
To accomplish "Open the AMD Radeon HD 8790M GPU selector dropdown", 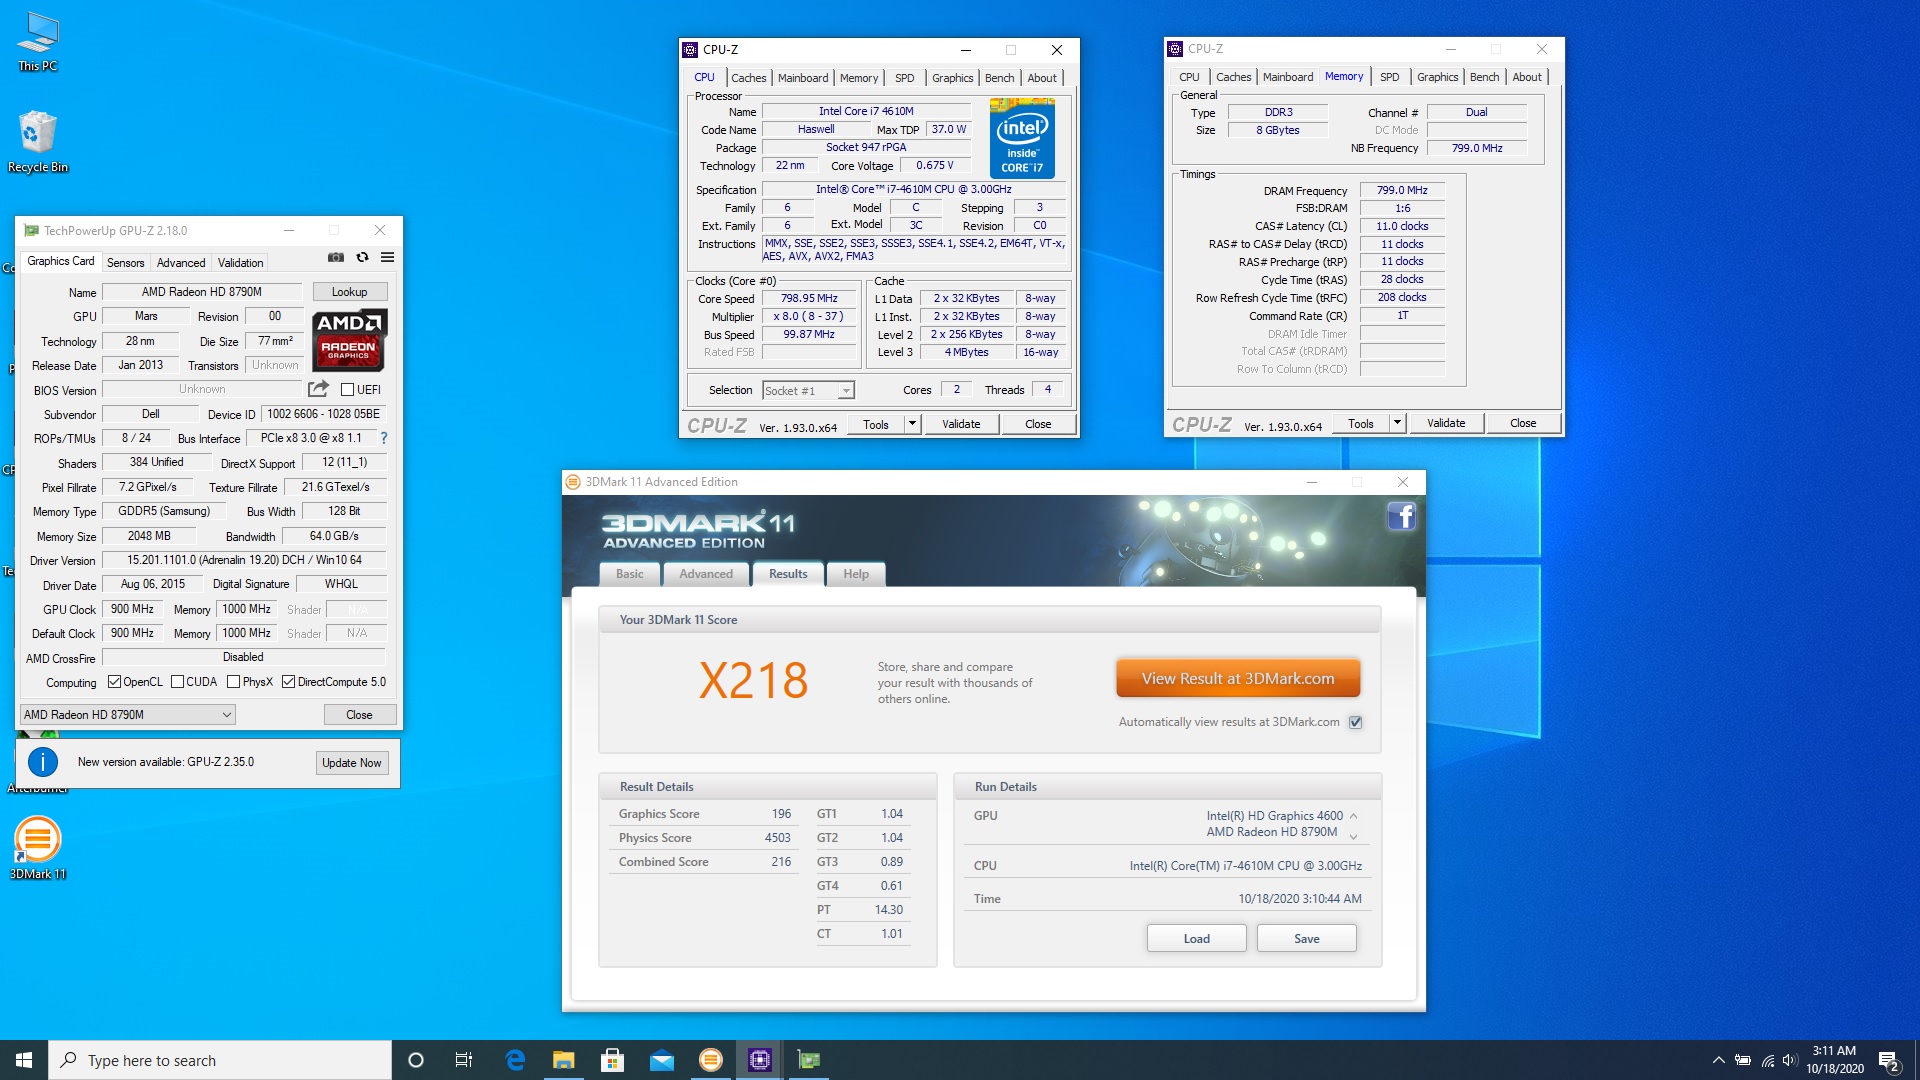I will (128, 714).
